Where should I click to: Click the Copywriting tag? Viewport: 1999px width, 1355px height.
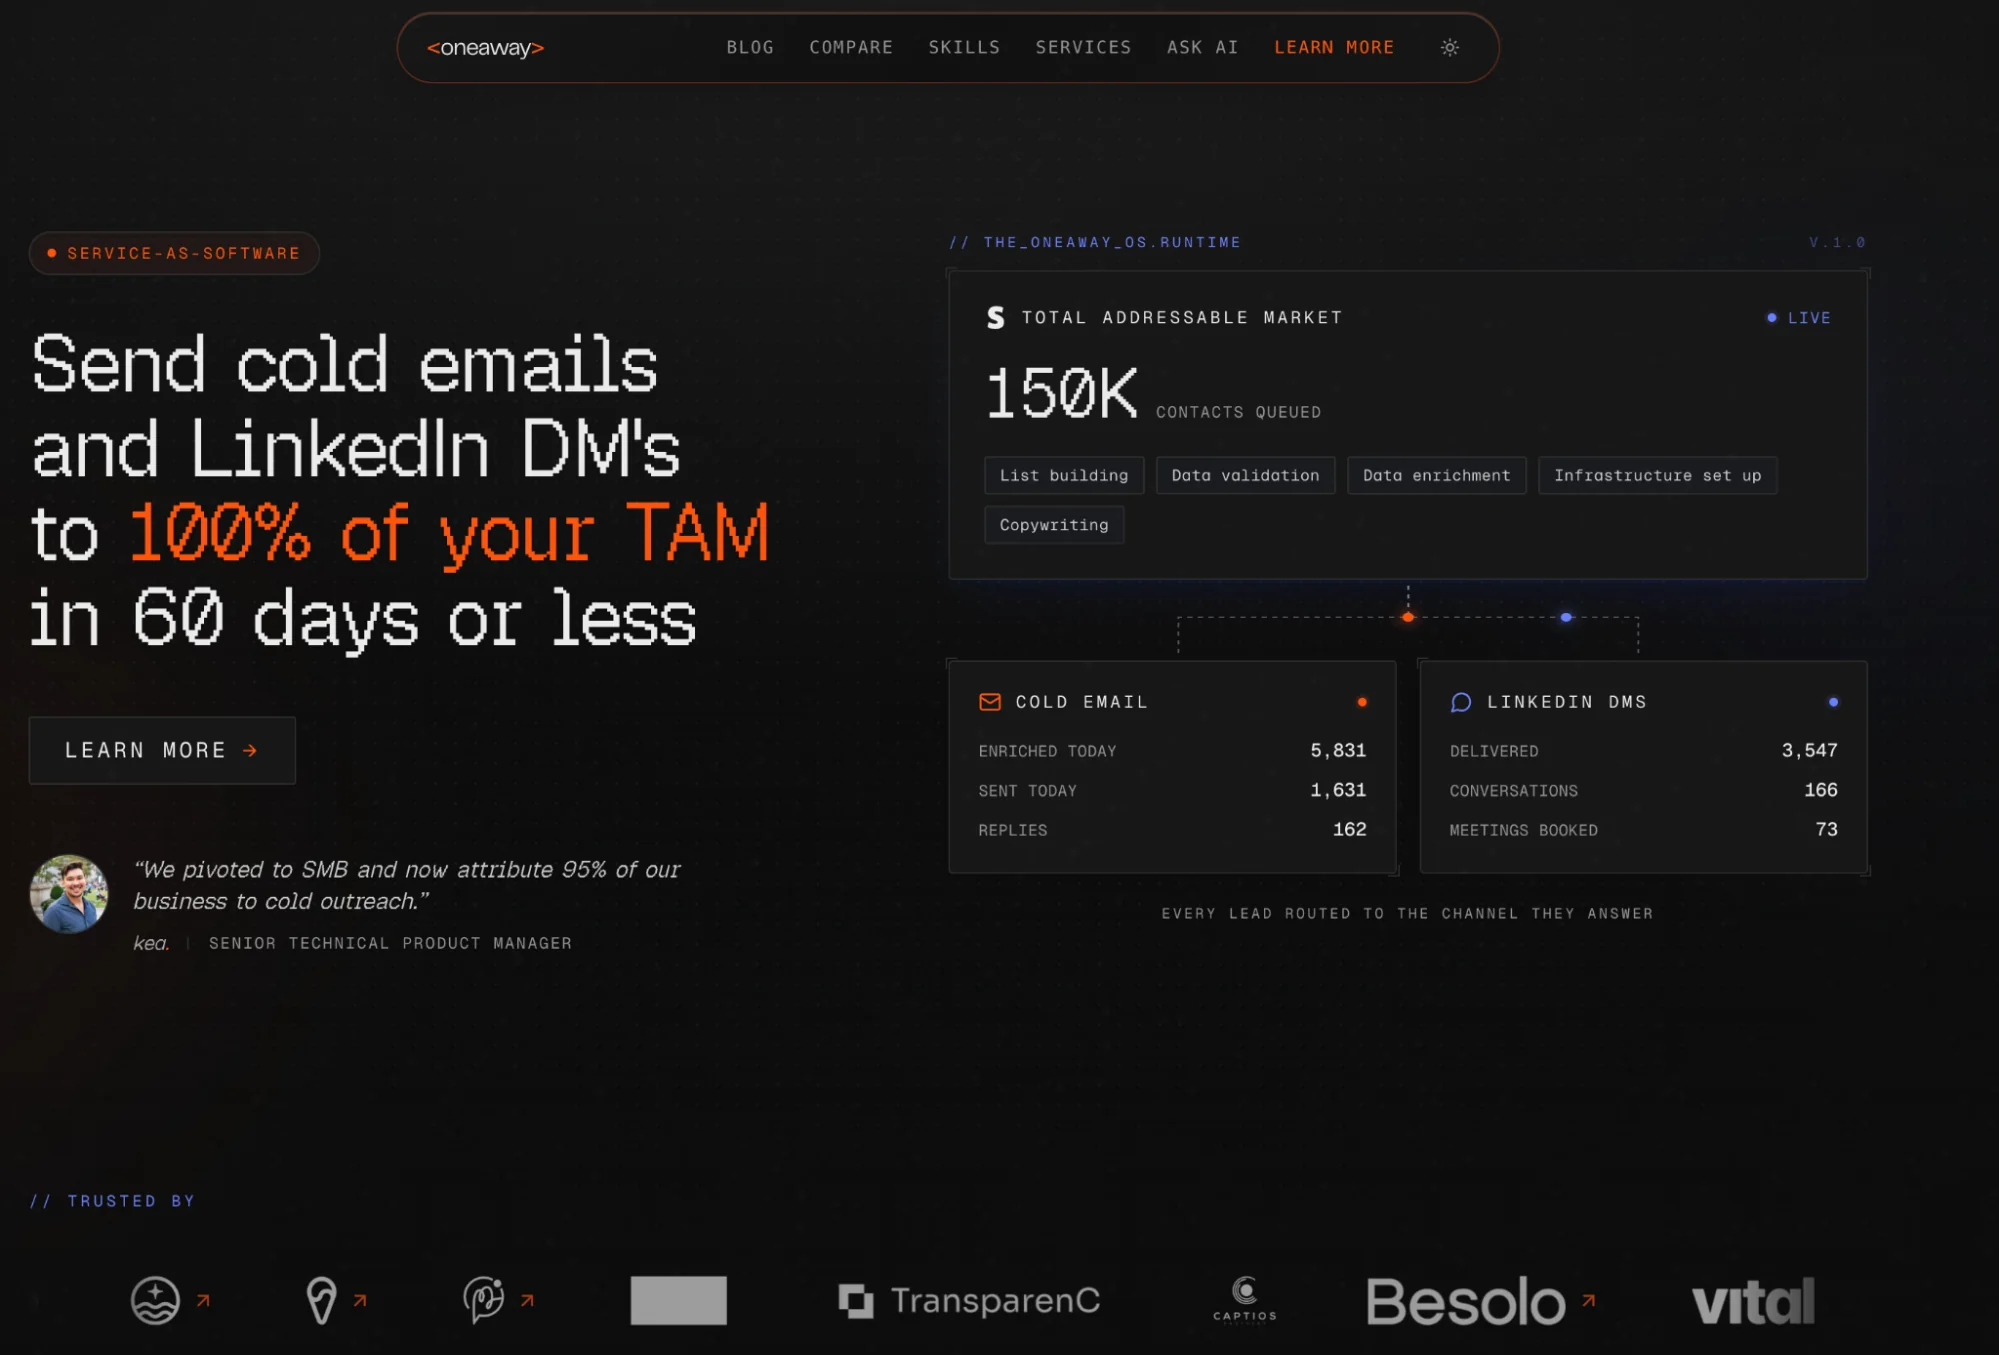1054,524
